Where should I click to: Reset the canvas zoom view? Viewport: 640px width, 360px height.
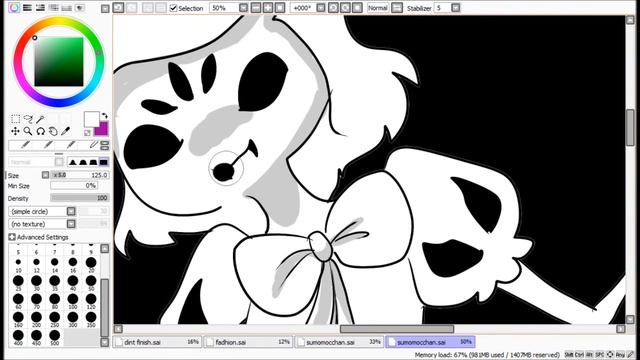pos(280,8)
